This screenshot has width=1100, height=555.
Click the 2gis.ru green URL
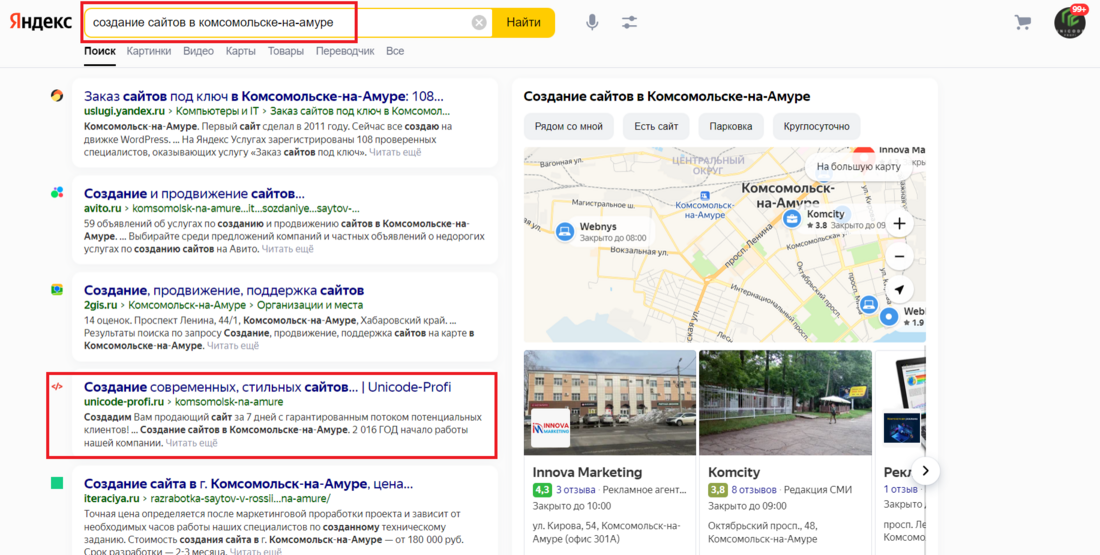[x=101, y=305]
